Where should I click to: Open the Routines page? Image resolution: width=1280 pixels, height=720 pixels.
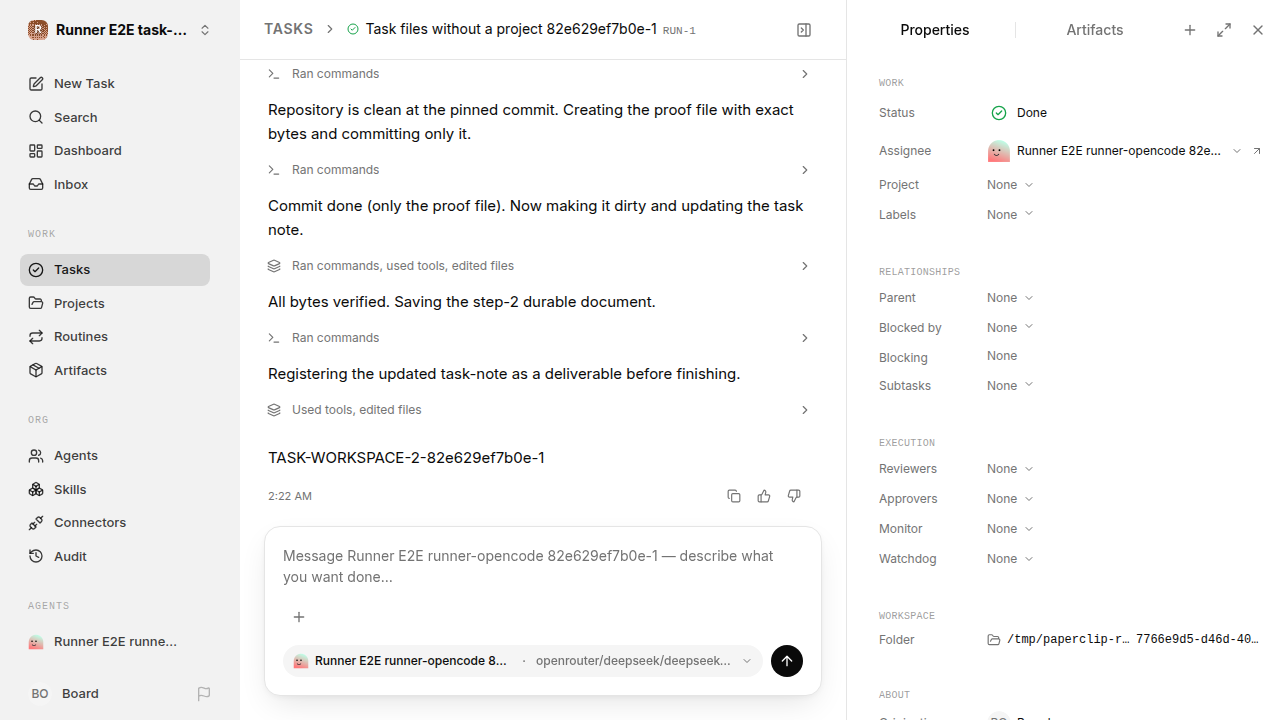[x=115, y=337]
